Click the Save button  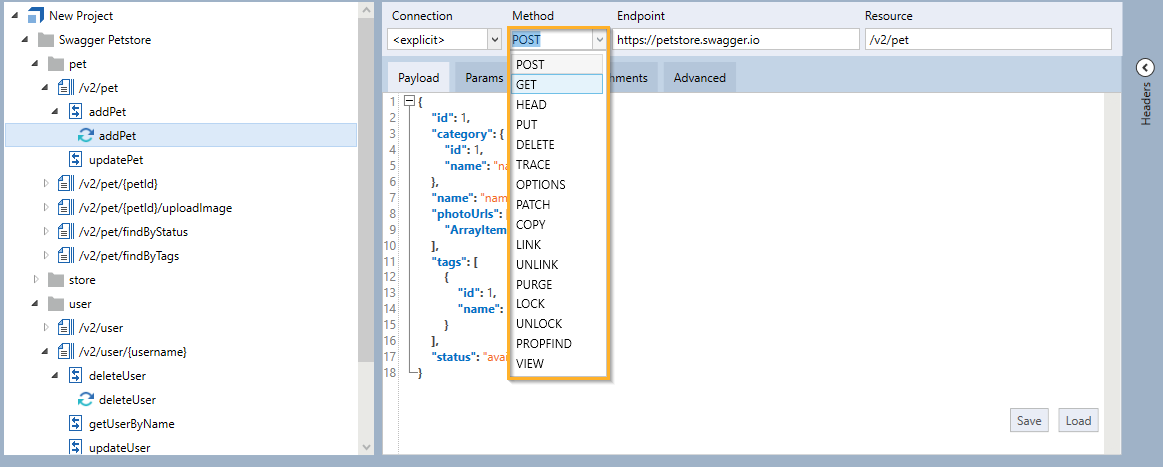pos(1029,421)
